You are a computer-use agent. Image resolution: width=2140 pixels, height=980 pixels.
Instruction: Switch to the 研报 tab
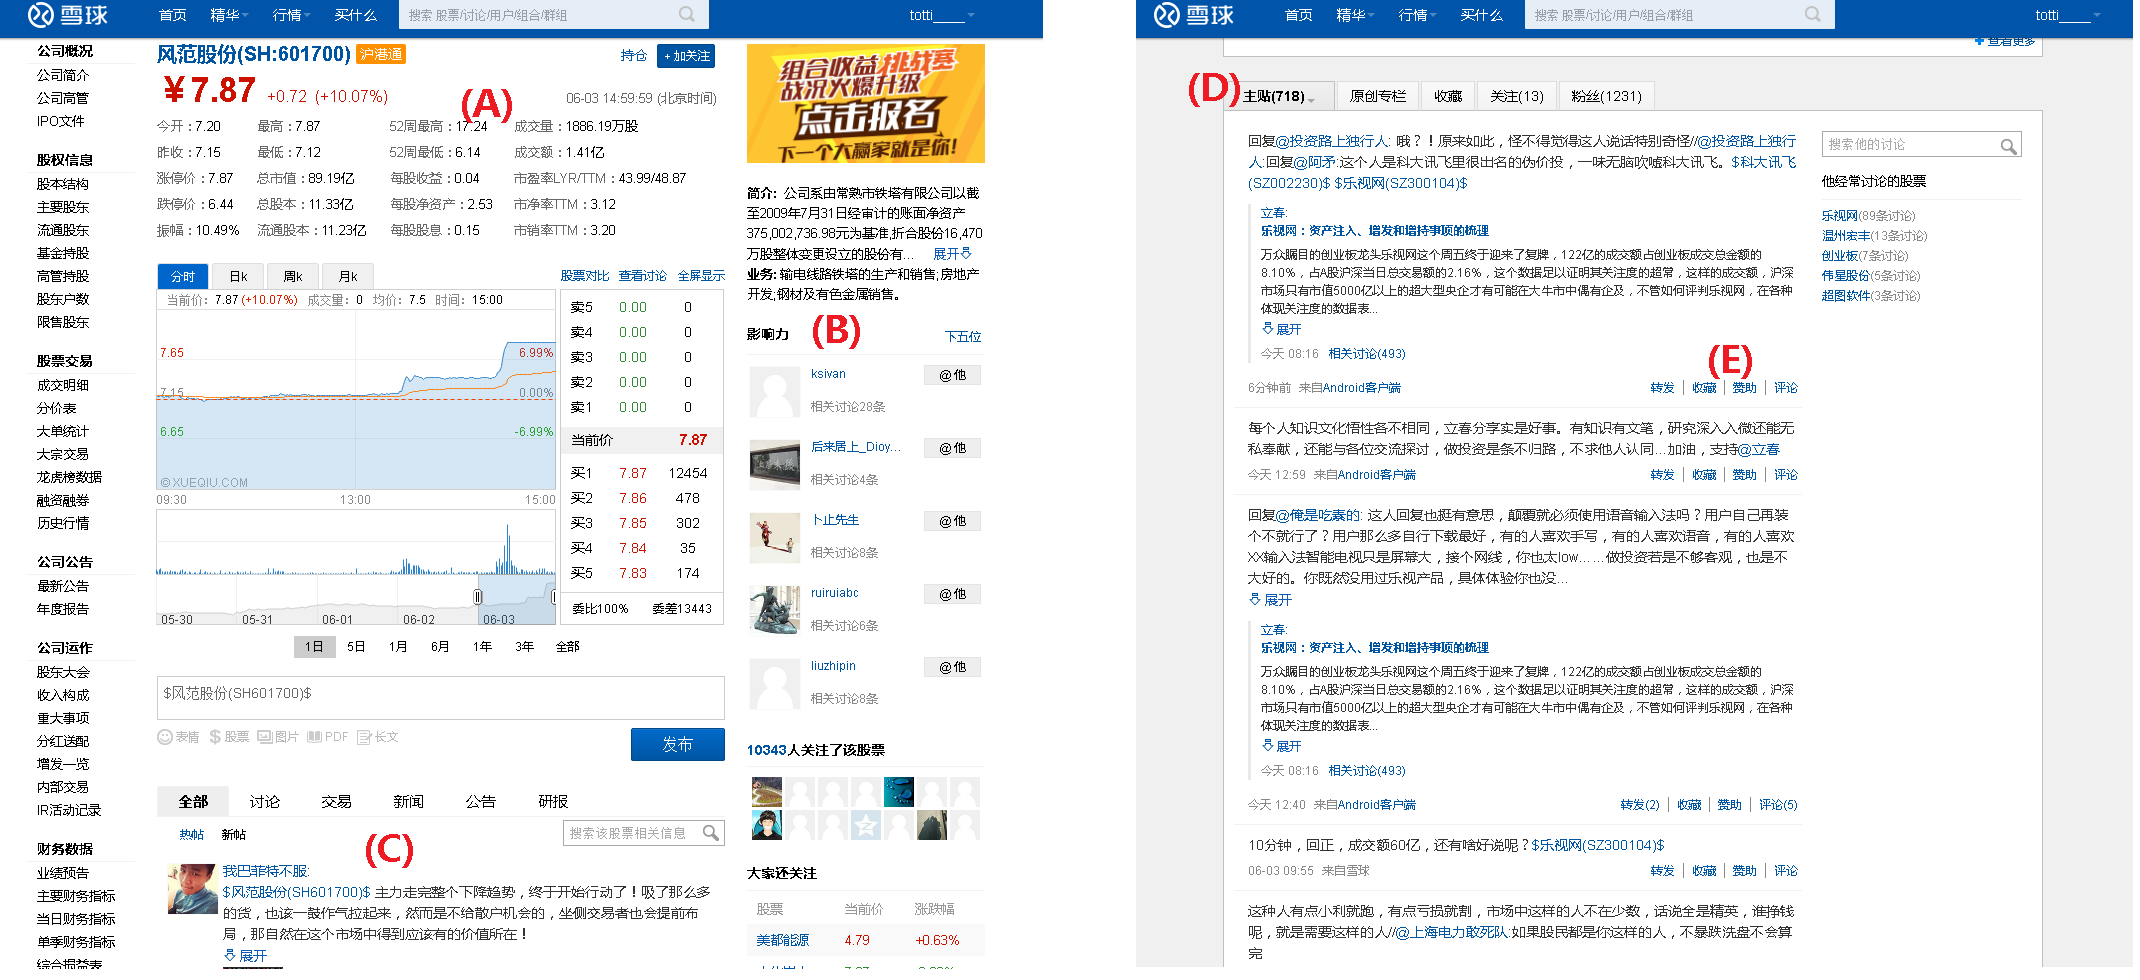pos(553,802)
